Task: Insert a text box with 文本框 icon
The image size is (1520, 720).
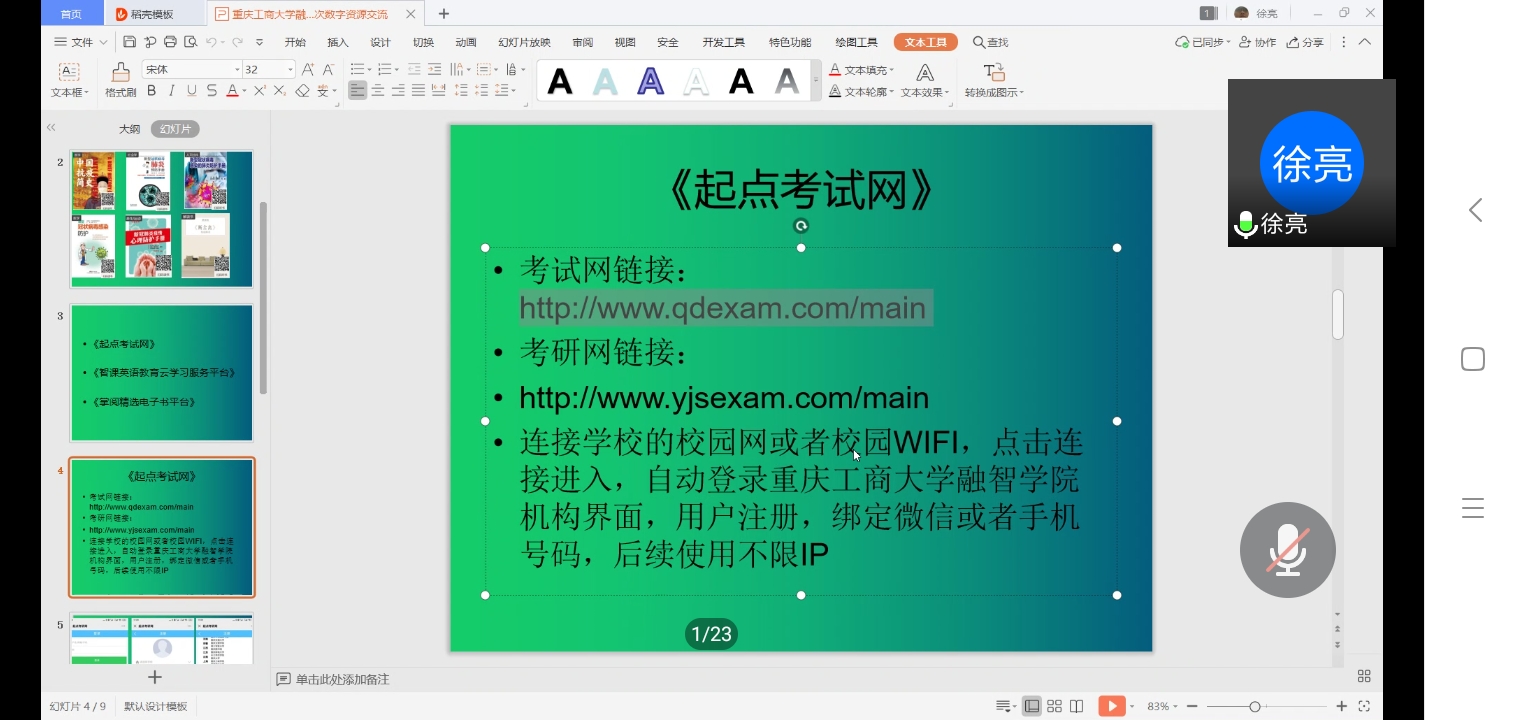Action: (69, 72)
